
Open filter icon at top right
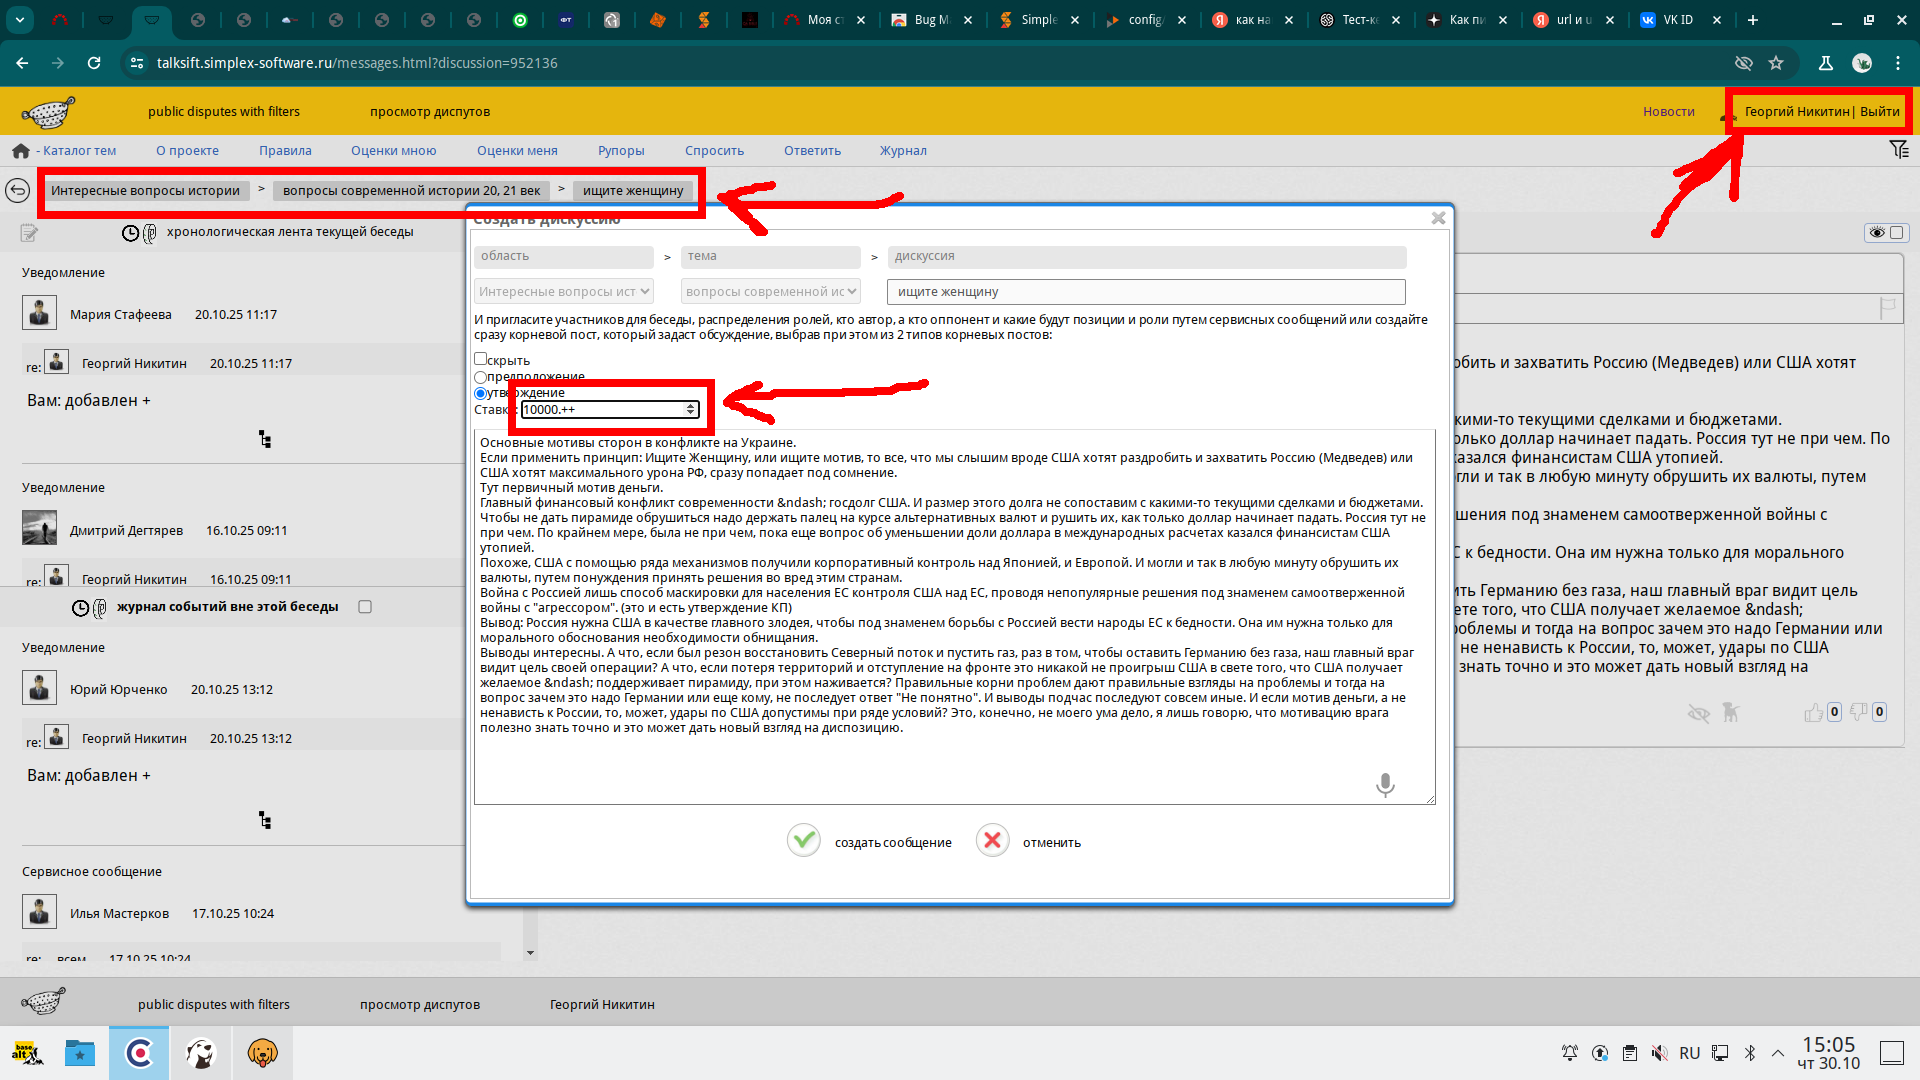coord(1898,150)
